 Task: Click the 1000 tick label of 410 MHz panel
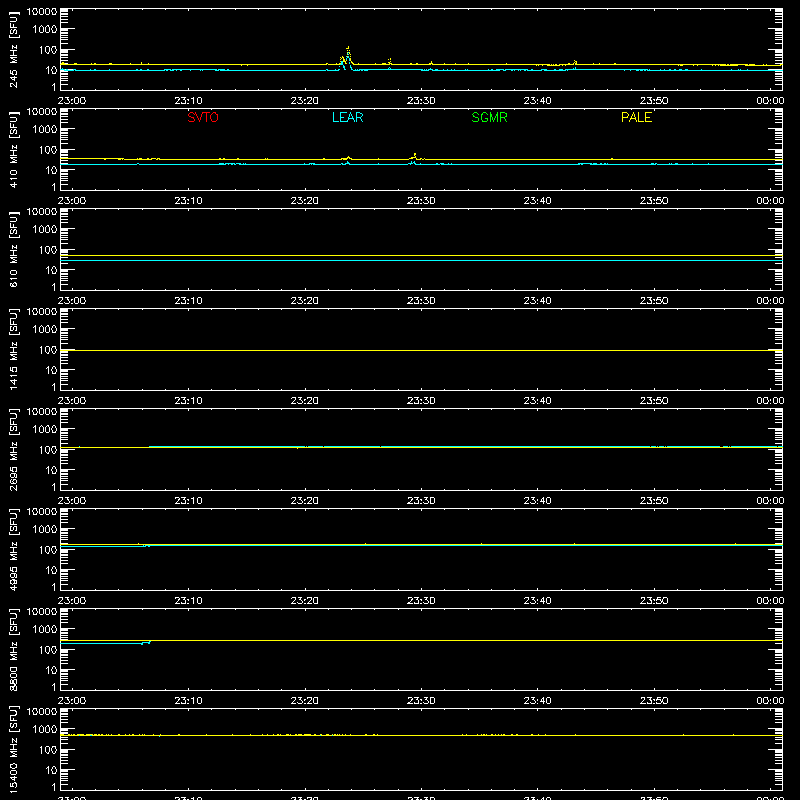45,130
